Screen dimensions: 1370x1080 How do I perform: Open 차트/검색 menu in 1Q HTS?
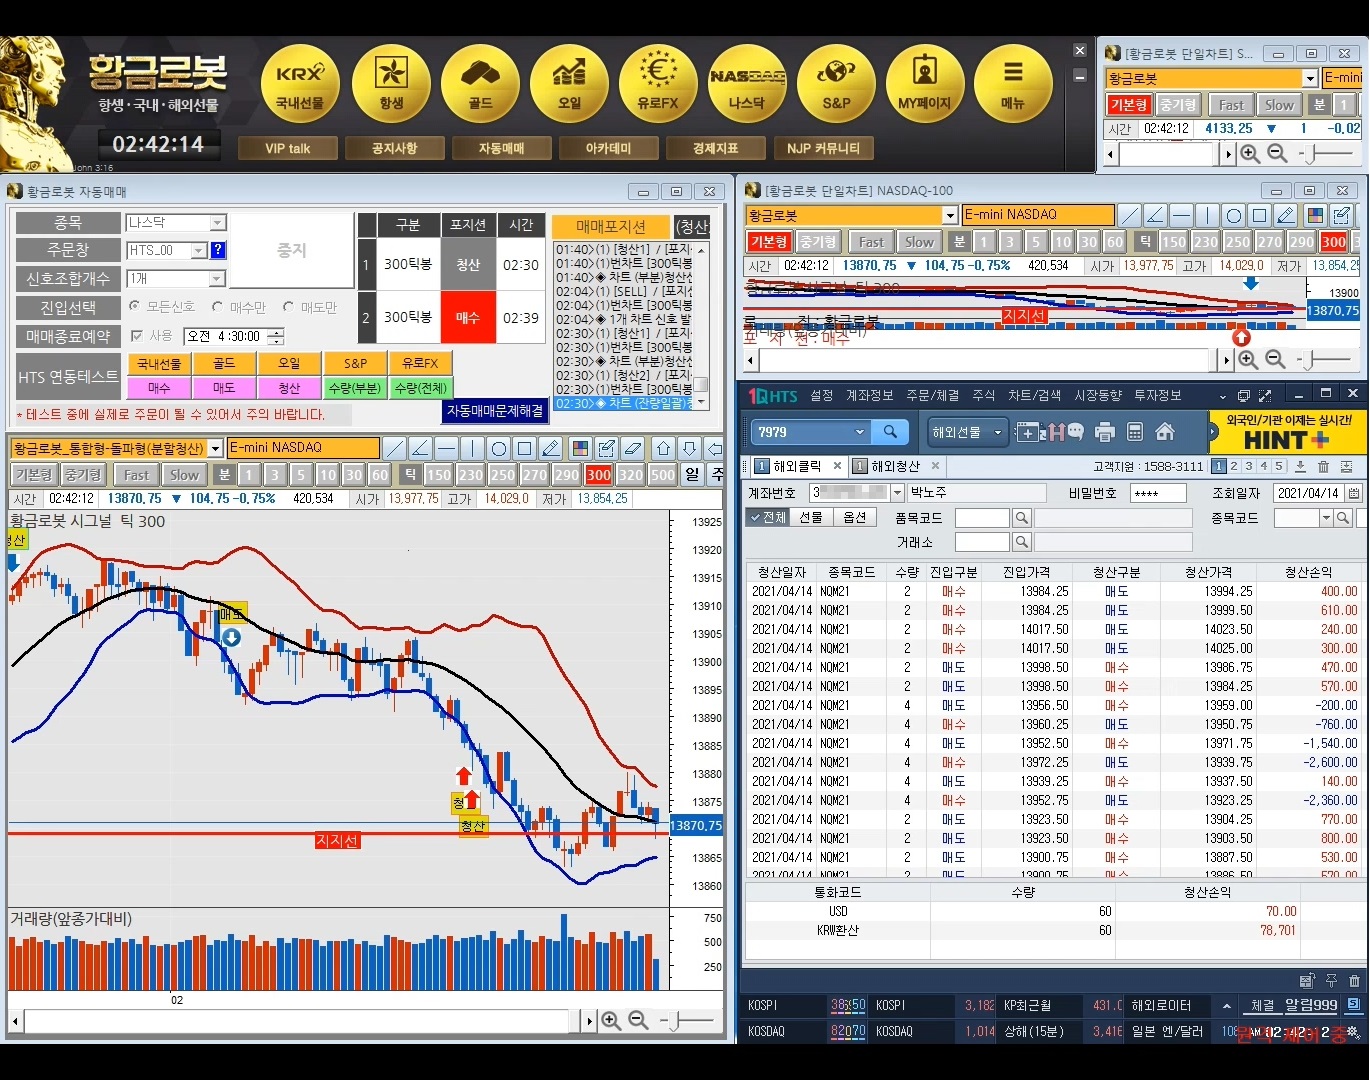1034,396
